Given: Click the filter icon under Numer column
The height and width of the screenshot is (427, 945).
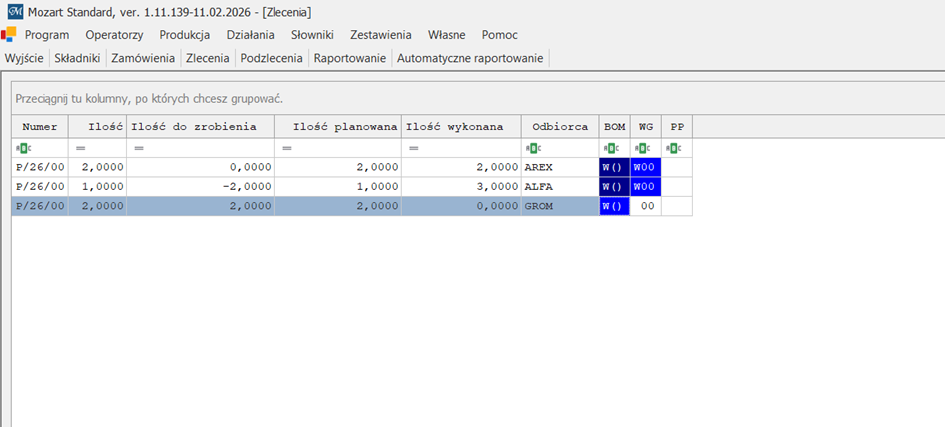Looking at the screenshot, I should (x=23, y=148).
